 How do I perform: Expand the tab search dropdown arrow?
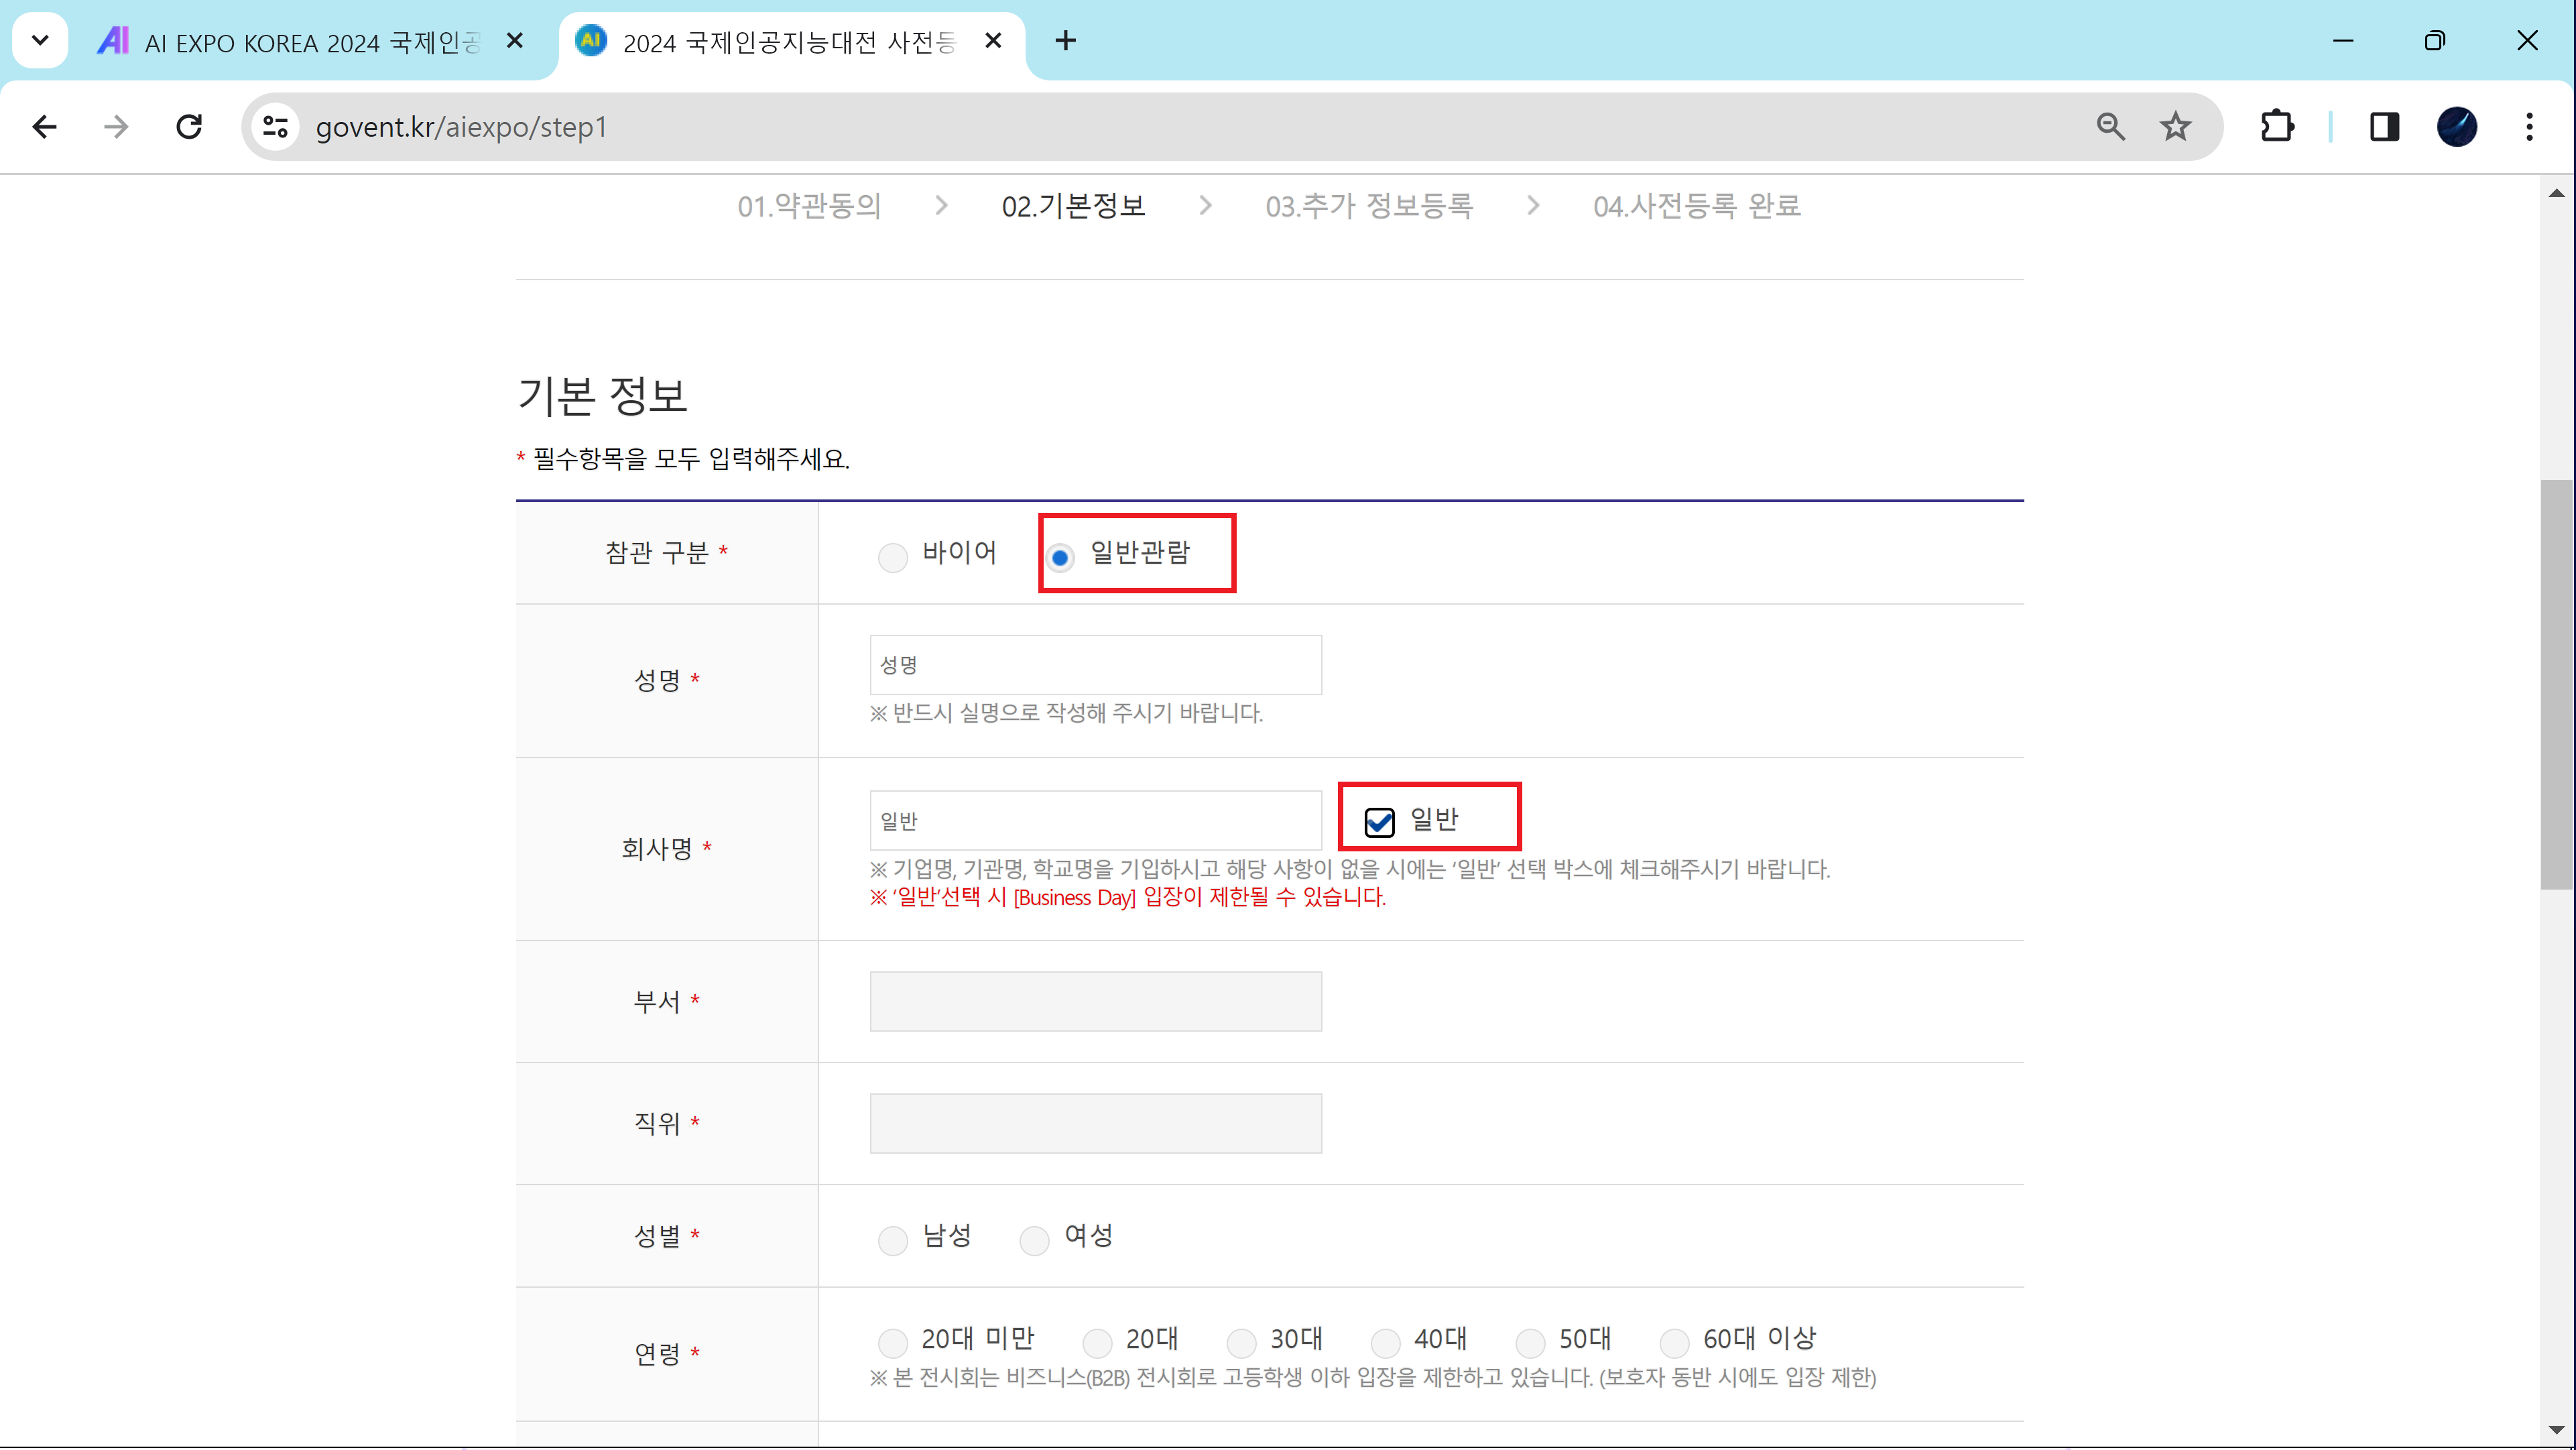coord(40,41)
